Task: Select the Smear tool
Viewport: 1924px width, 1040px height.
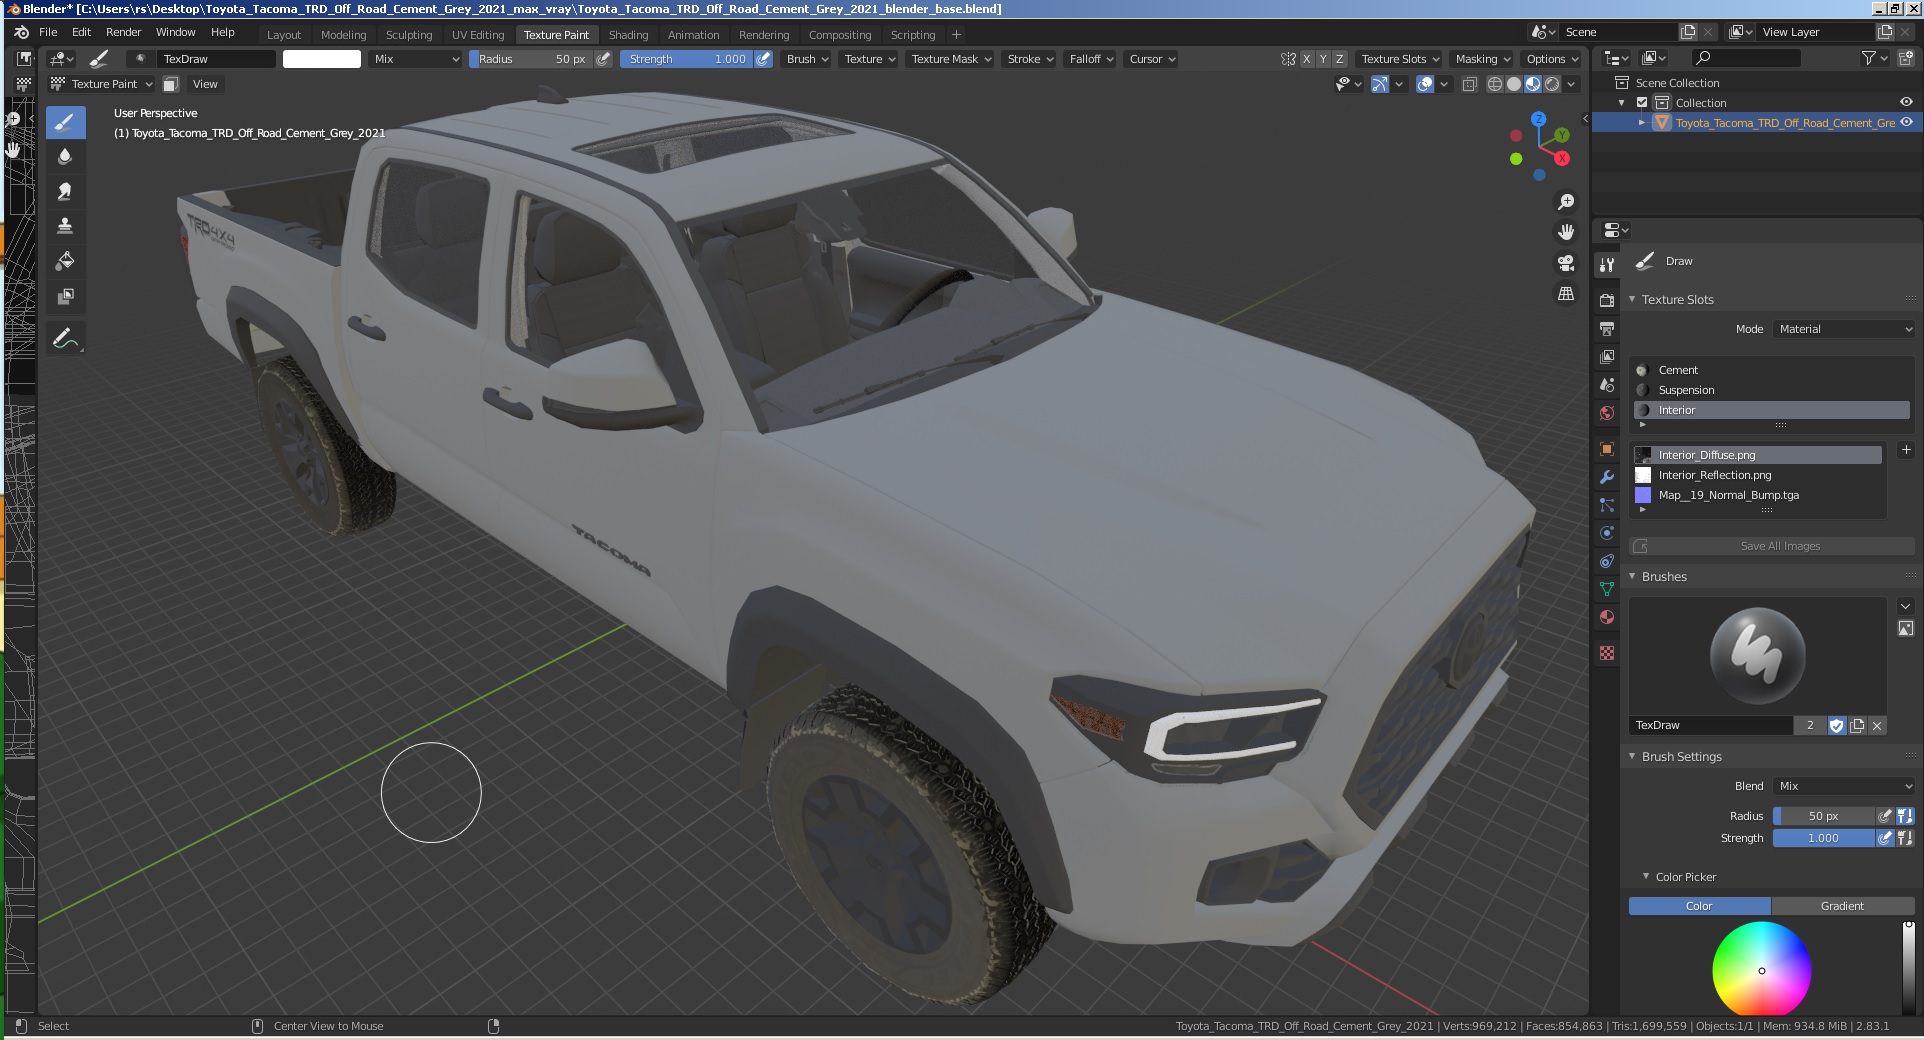Action: pyautogui.click(x=65, y=191)
